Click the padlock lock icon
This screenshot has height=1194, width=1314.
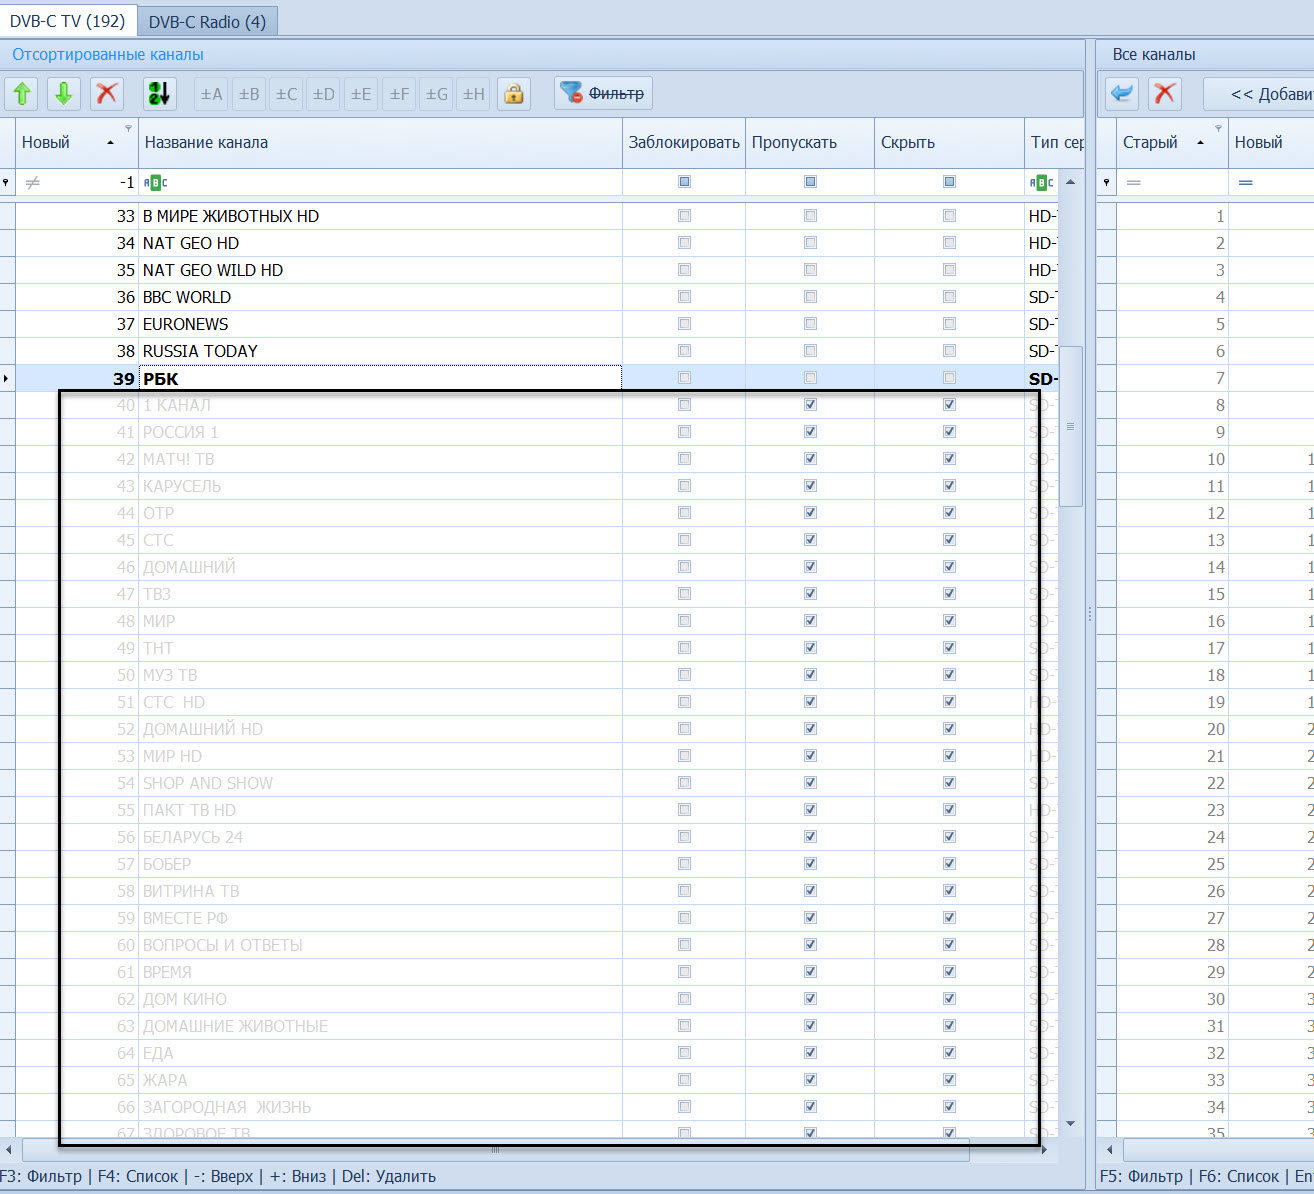click(514, 94)
